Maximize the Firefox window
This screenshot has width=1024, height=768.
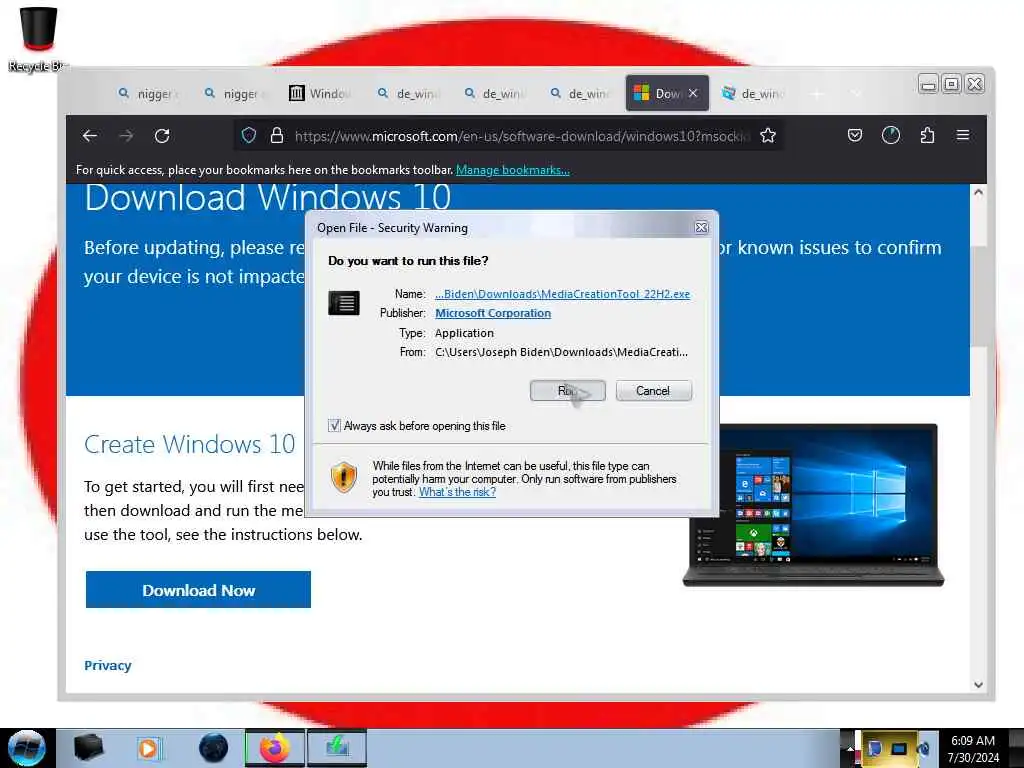coord(952,84)
